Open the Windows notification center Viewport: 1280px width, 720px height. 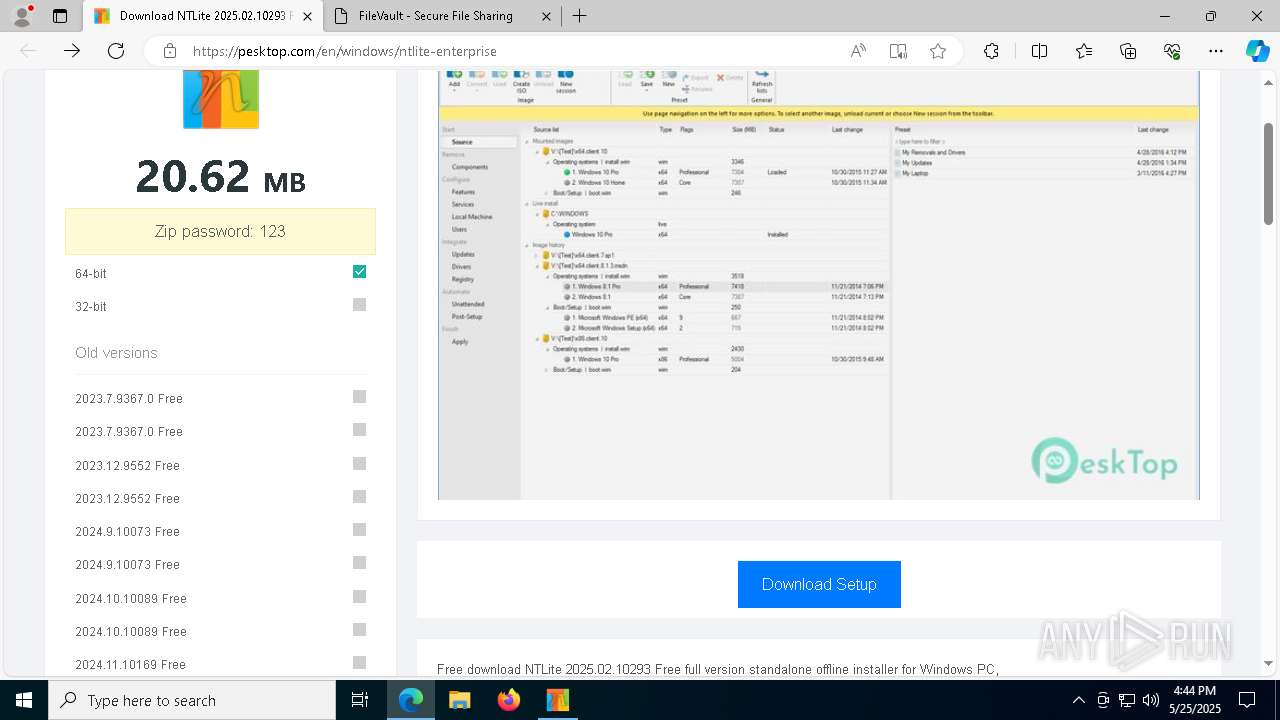point(1247,700)
